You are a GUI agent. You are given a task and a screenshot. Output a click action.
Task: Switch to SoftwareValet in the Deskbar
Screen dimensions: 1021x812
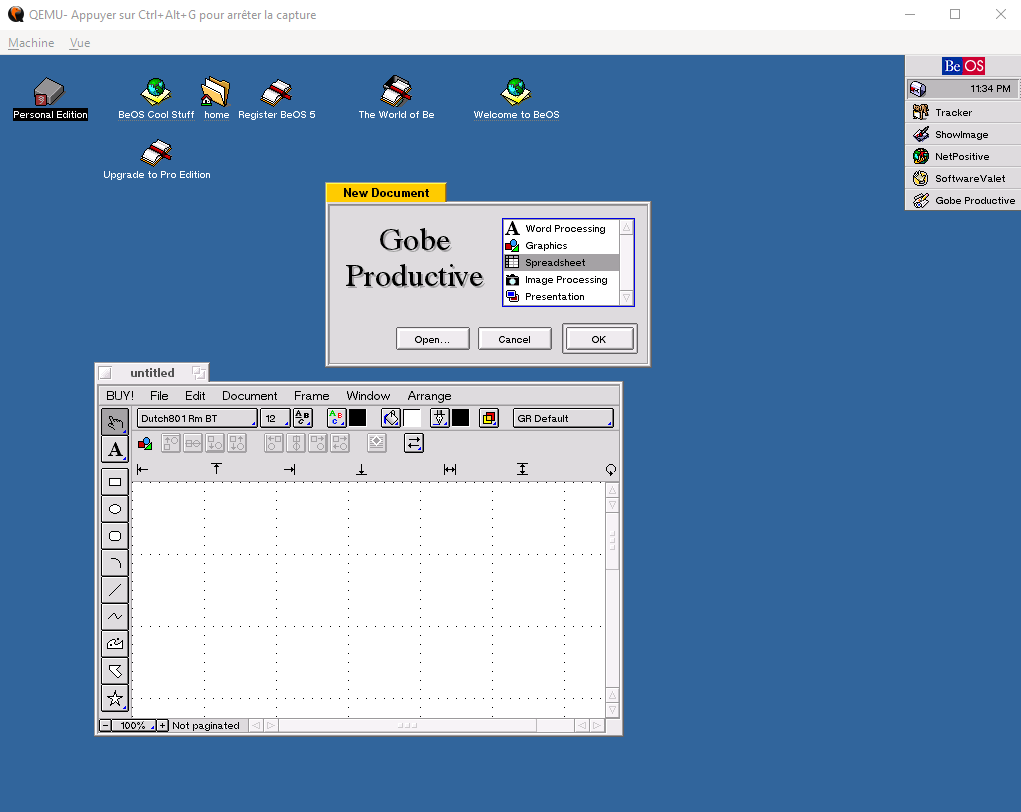[x=963, y=178]
